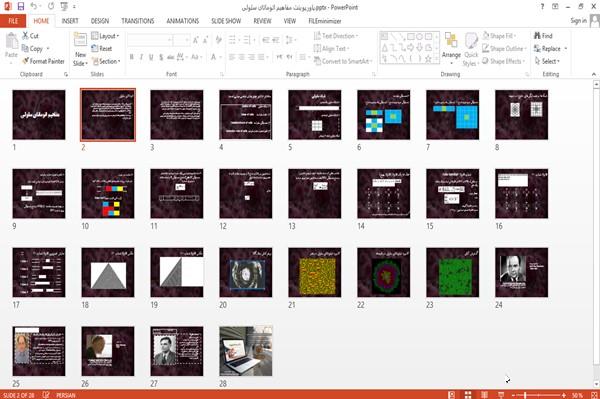Open the FILE tab

pyautogui.click(x=13, y=21)
